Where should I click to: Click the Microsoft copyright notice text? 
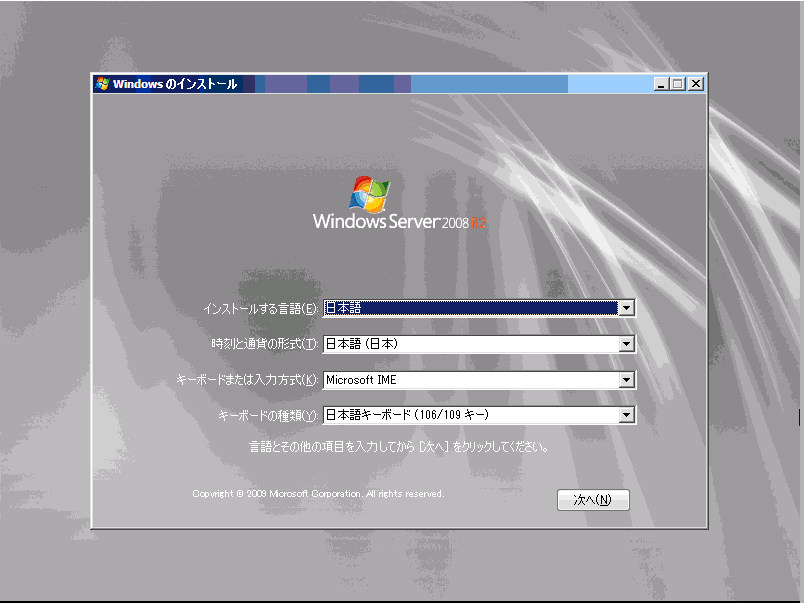click(x=318, y=494)
